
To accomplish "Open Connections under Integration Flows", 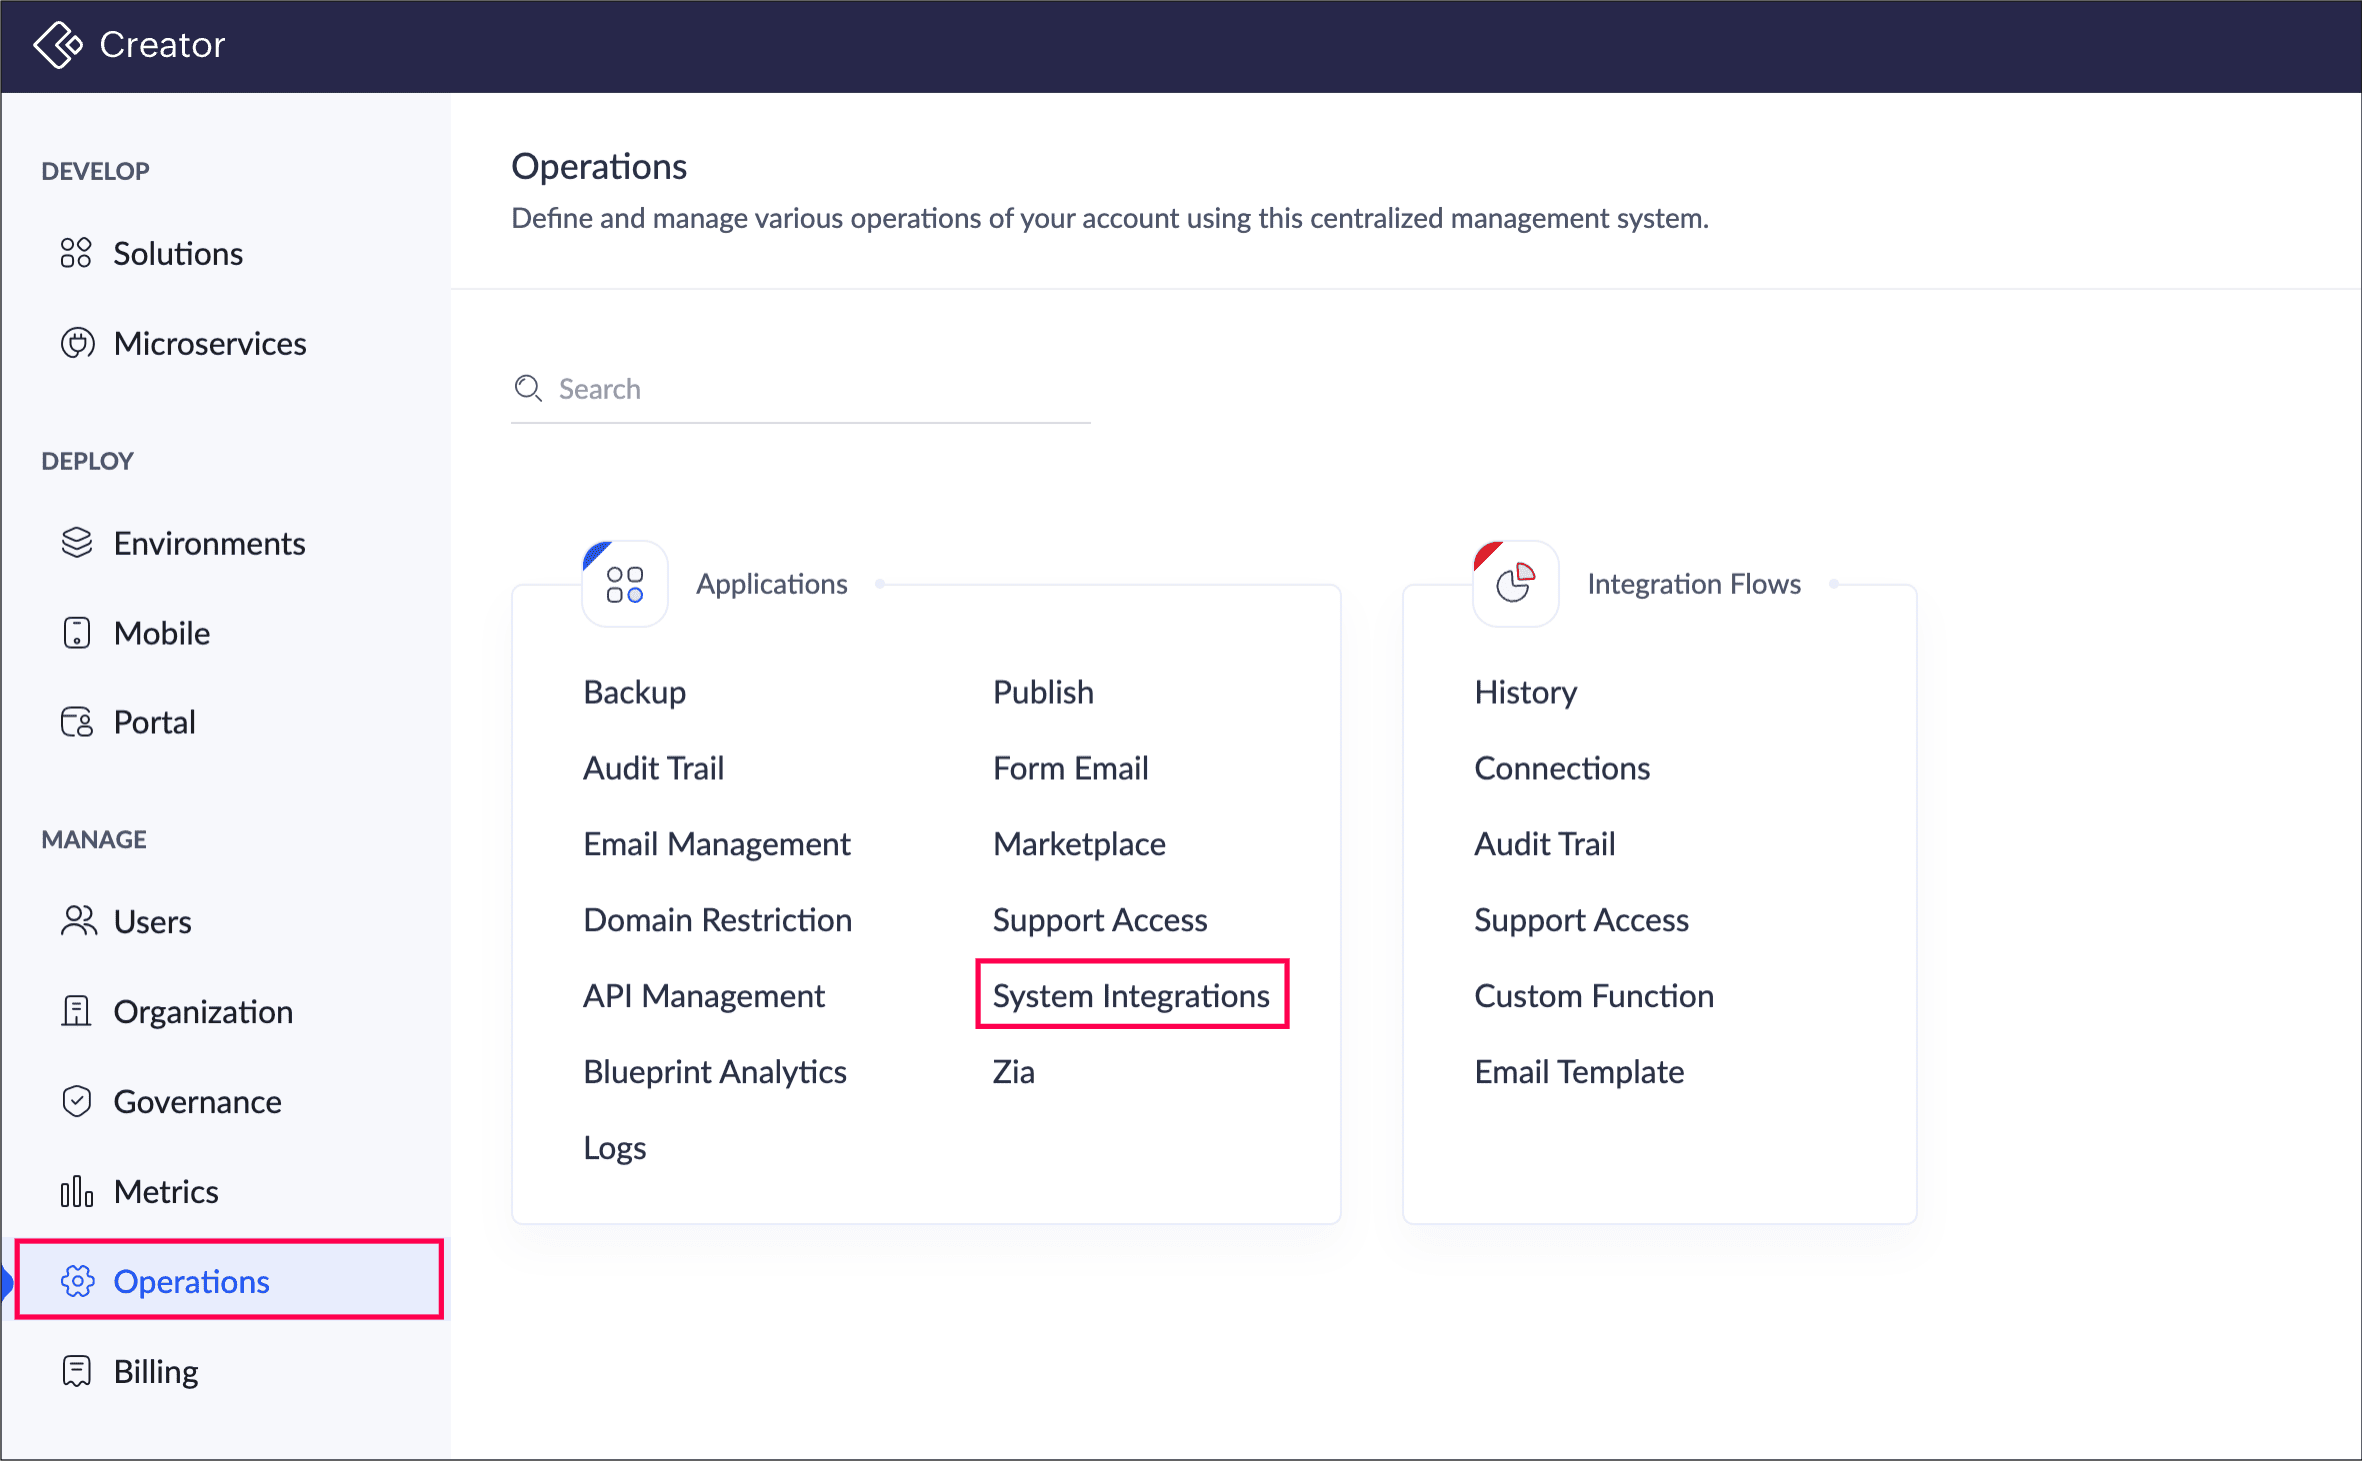I will pos(1561,768).
